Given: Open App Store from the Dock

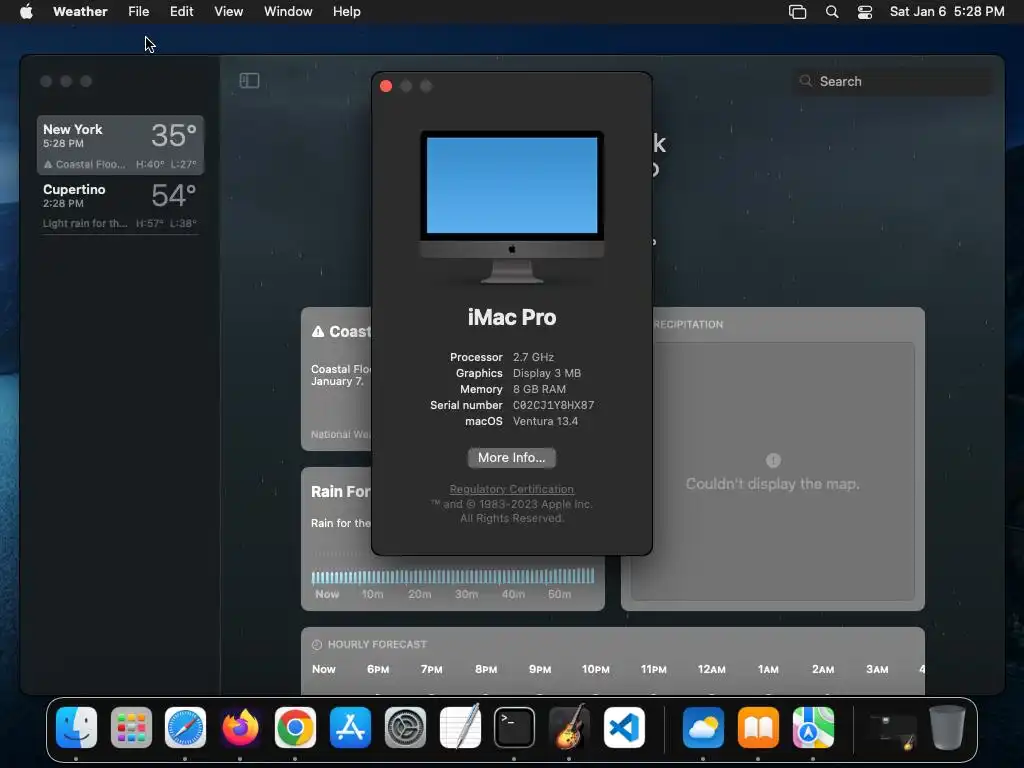Looking at the screenshot, I should pos(350,728).
